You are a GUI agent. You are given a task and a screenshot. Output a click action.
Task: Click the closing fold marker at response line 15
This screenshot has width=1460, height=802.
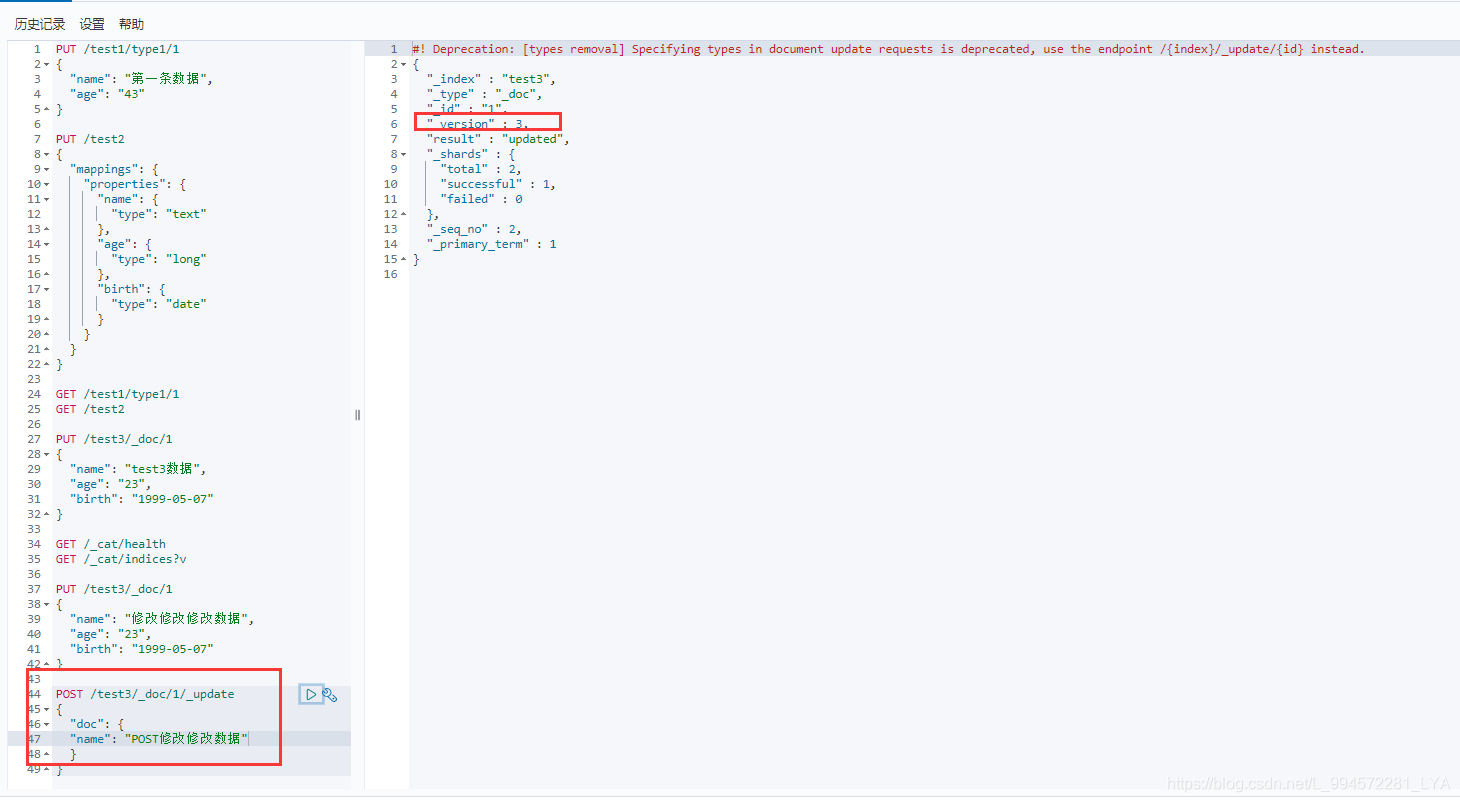point(403,260)
